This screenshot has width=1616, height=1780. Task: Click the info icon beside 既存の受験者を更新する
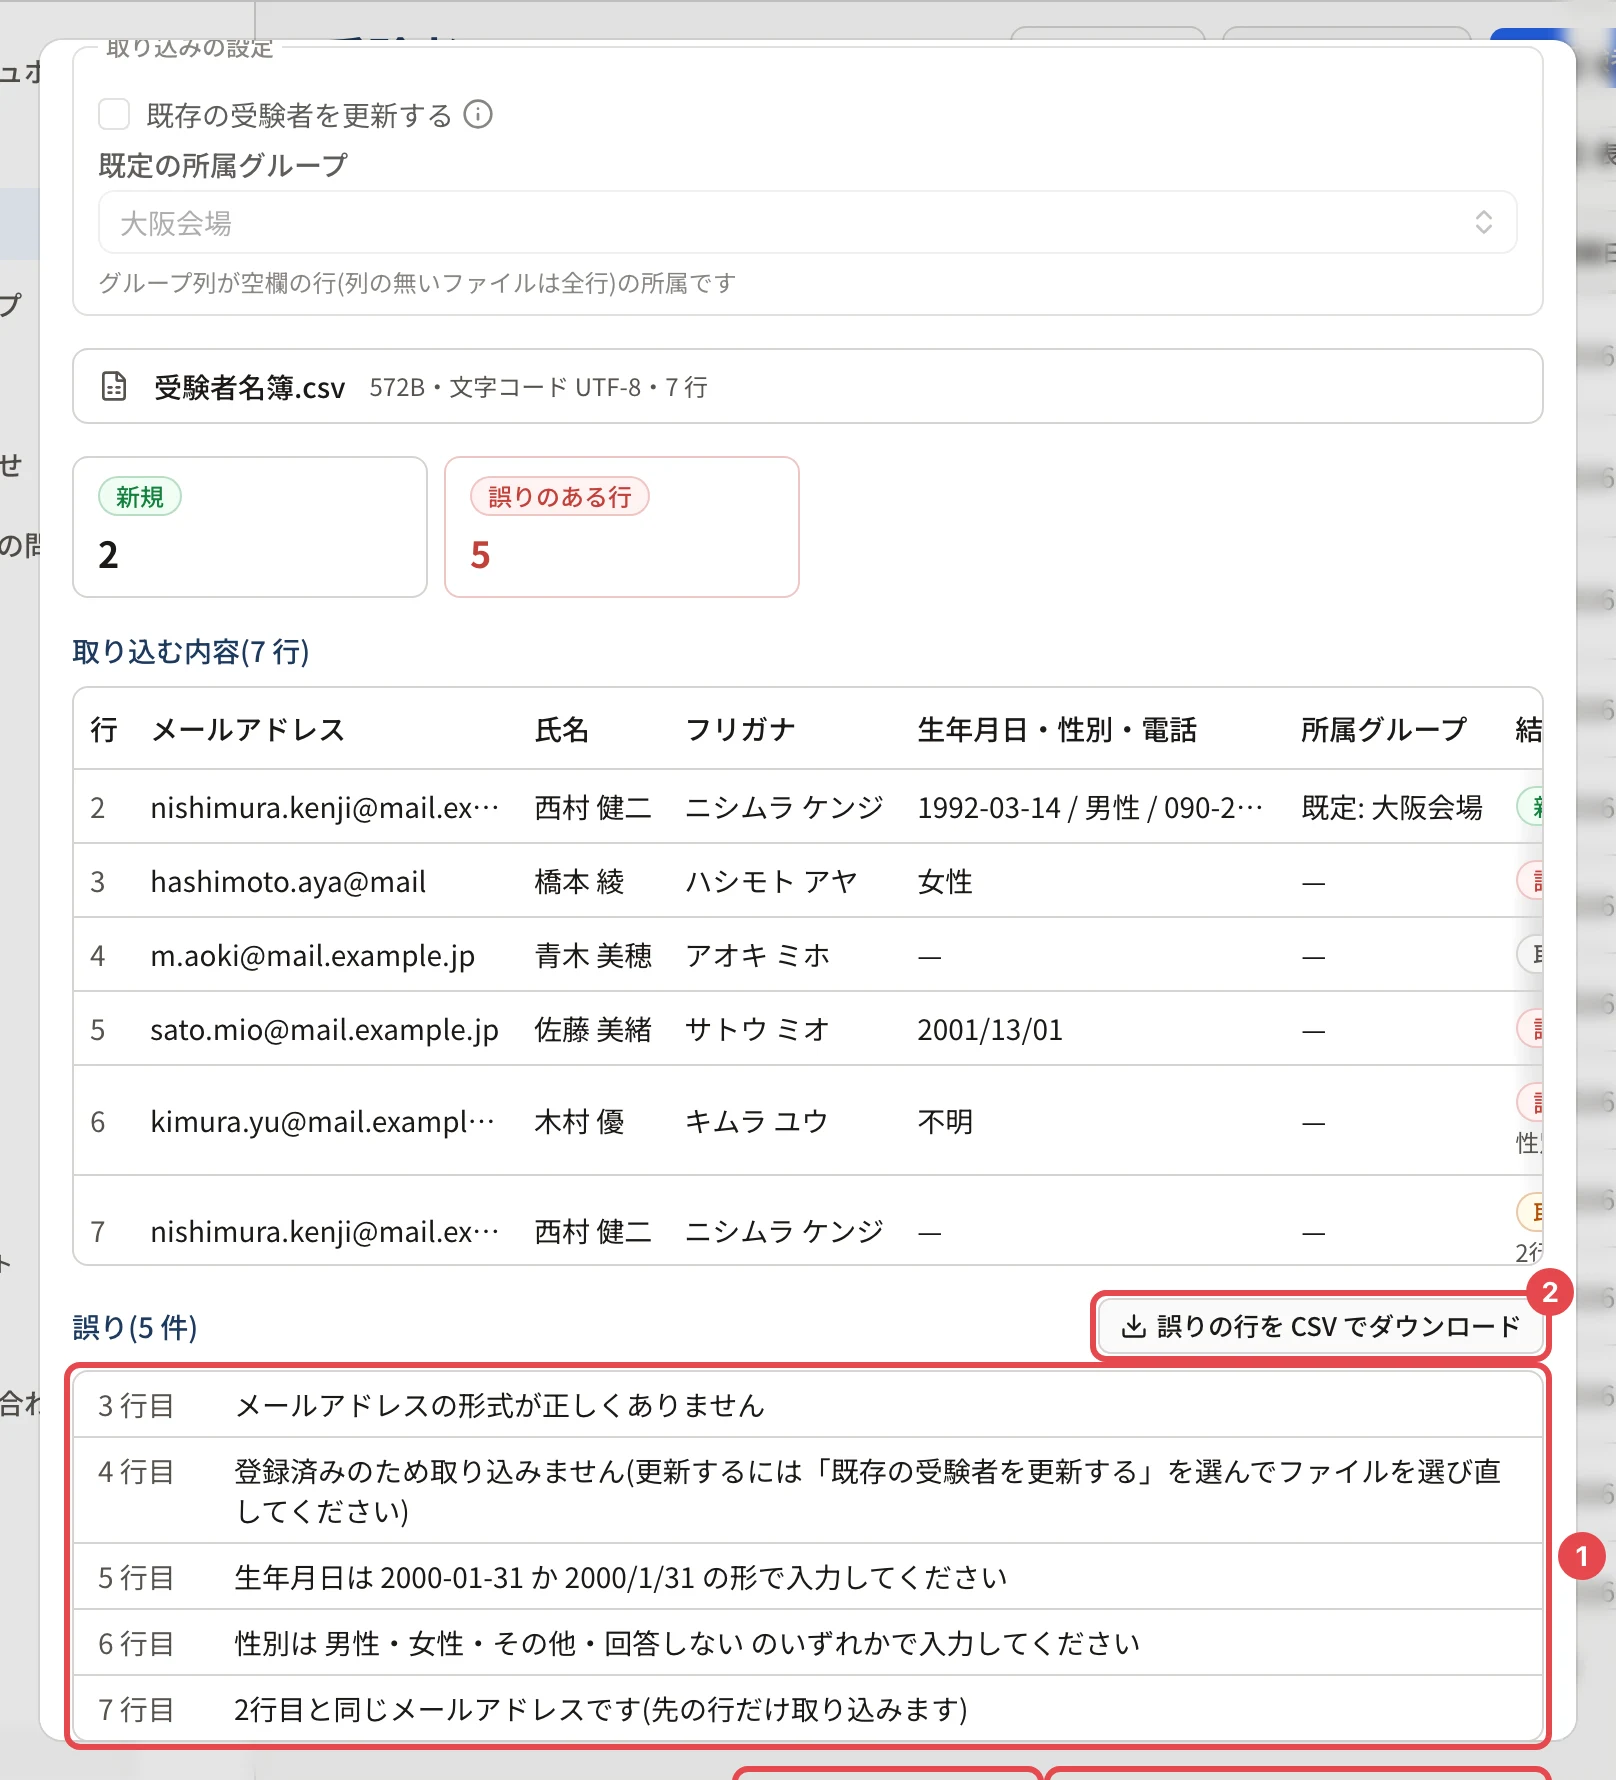(478, 115)
